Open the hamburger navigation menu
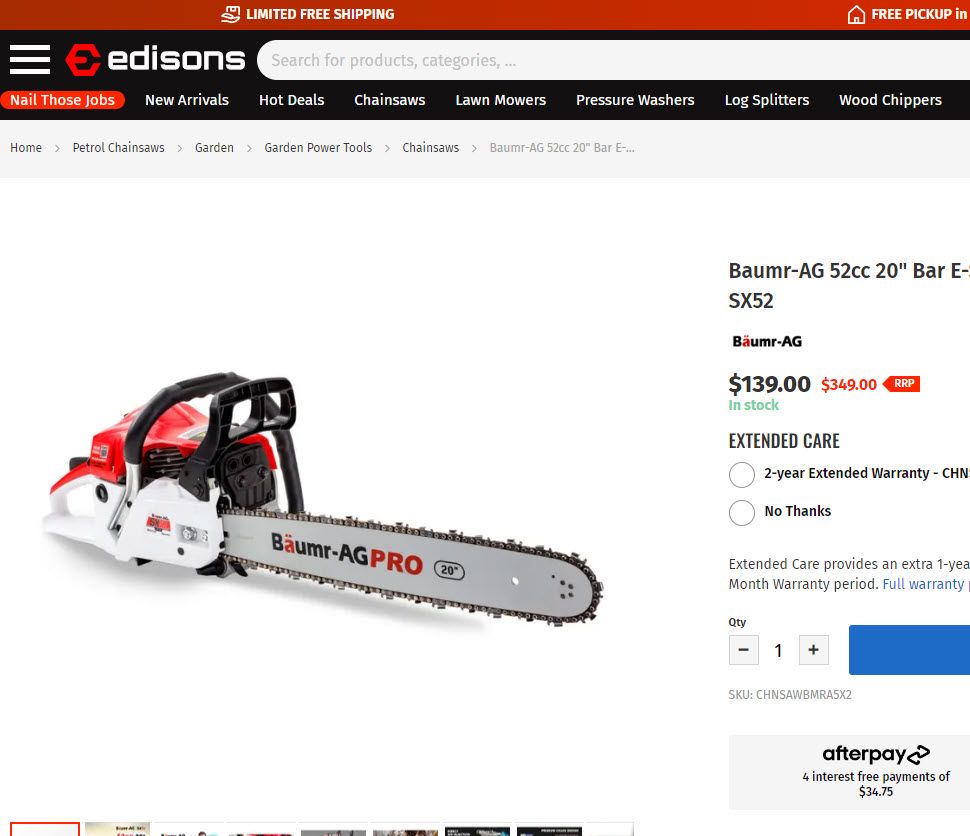This screenshot has width=970, height=836. pos(30,59)
